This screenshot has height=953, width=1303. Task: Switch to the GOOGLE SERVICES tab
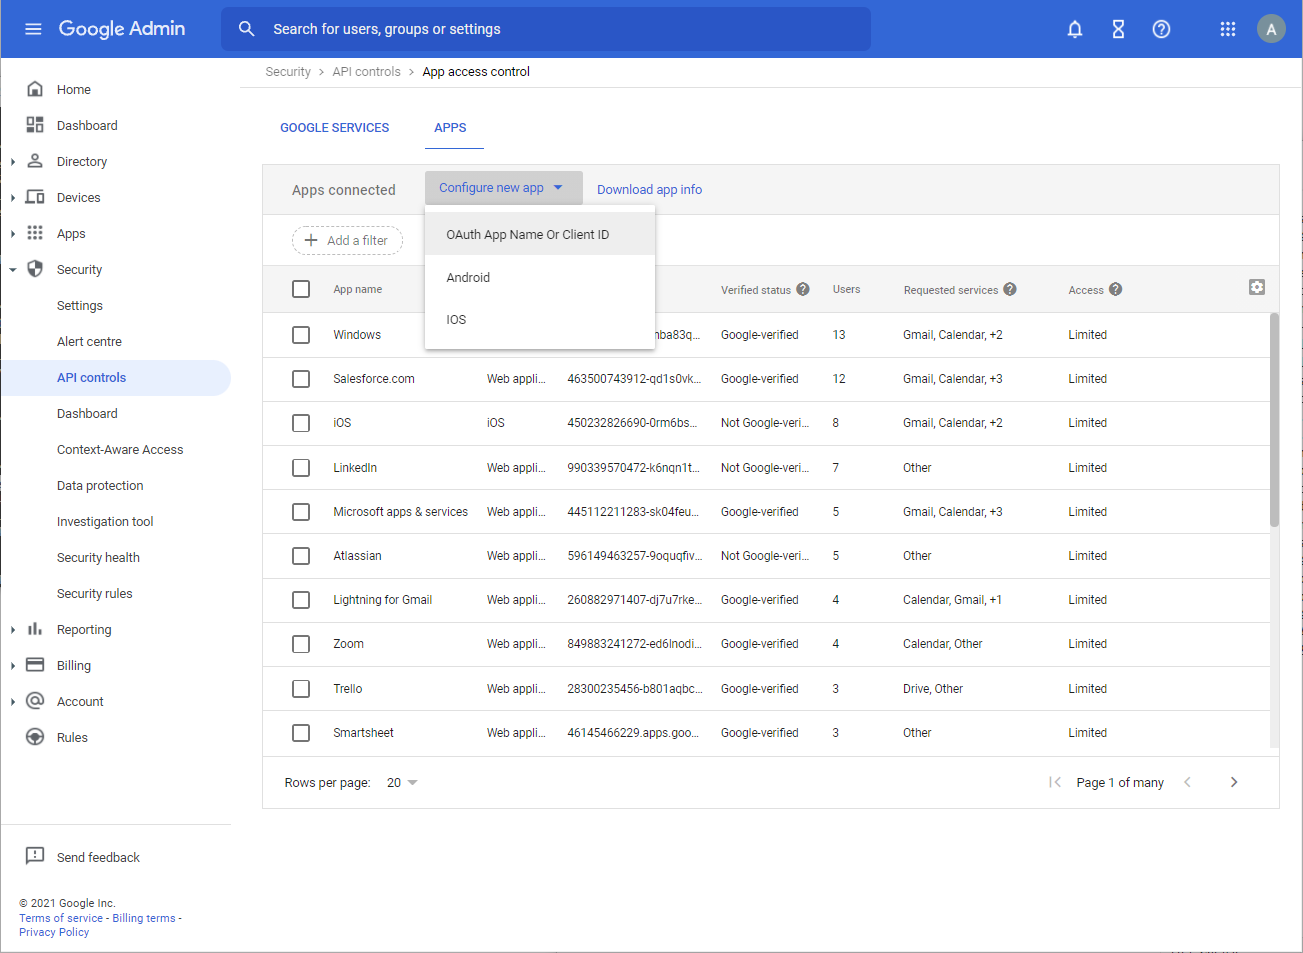(x=335, y=127)
